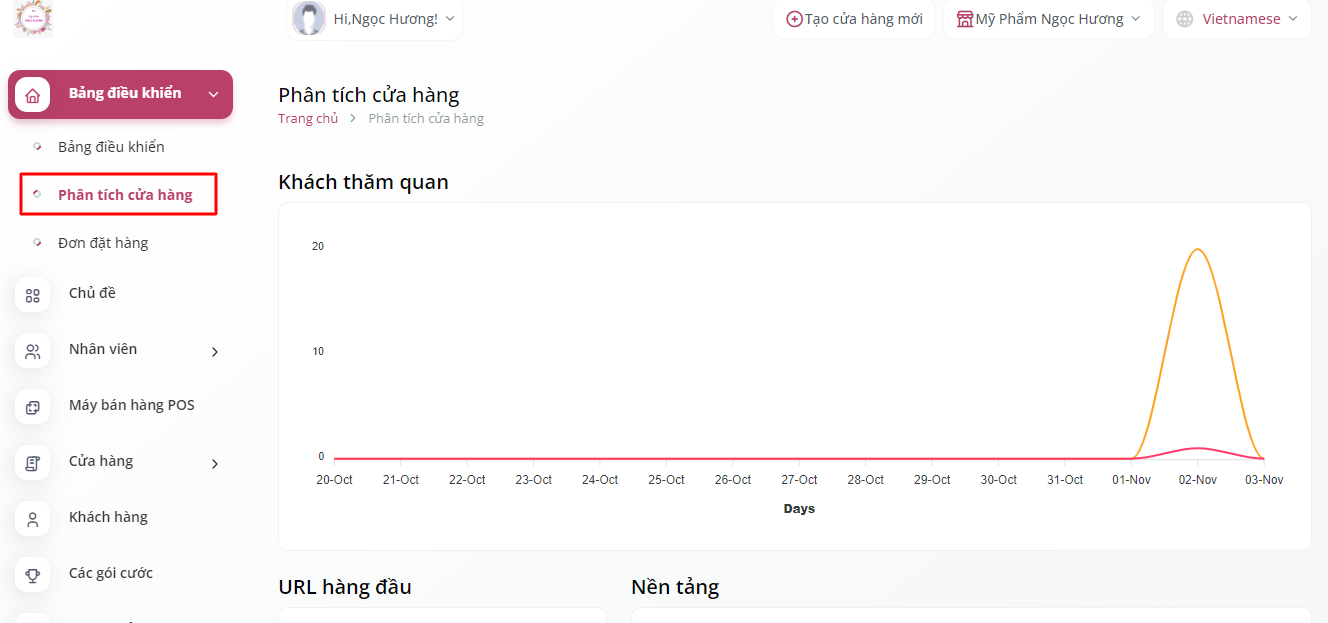Viewport: 1328px width, 623px height.
Task: Click the Nhân viên people icon
Action: [33, 351]
